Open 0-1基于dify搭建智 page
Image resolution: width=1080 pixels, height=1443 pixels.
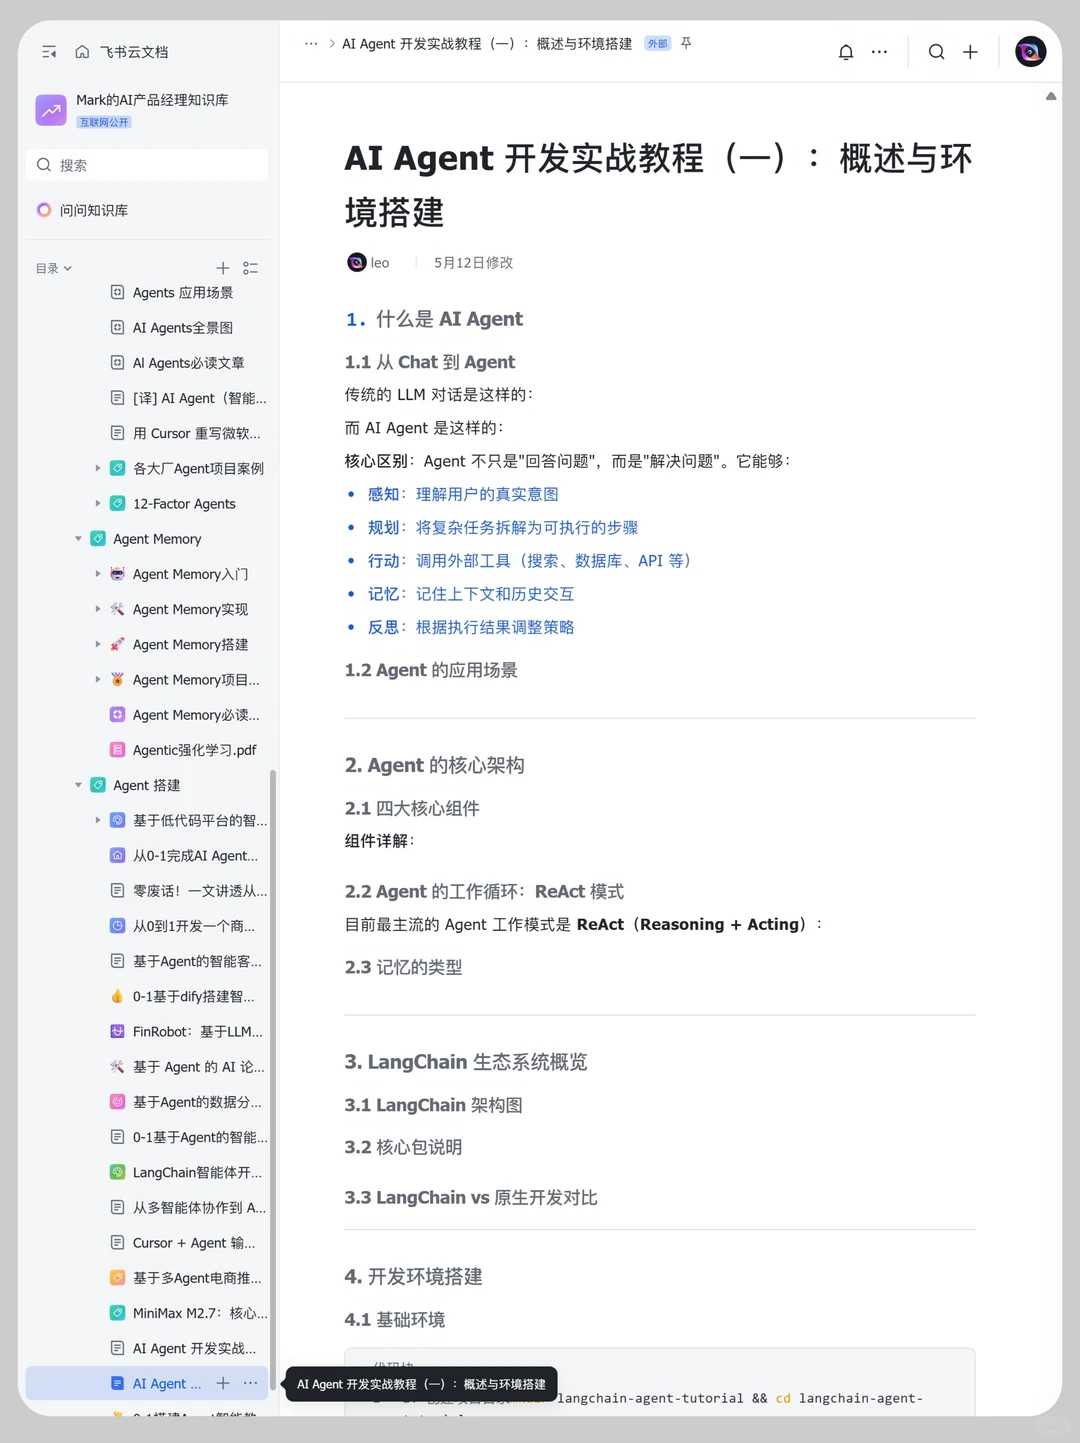(x=194, y=996)
